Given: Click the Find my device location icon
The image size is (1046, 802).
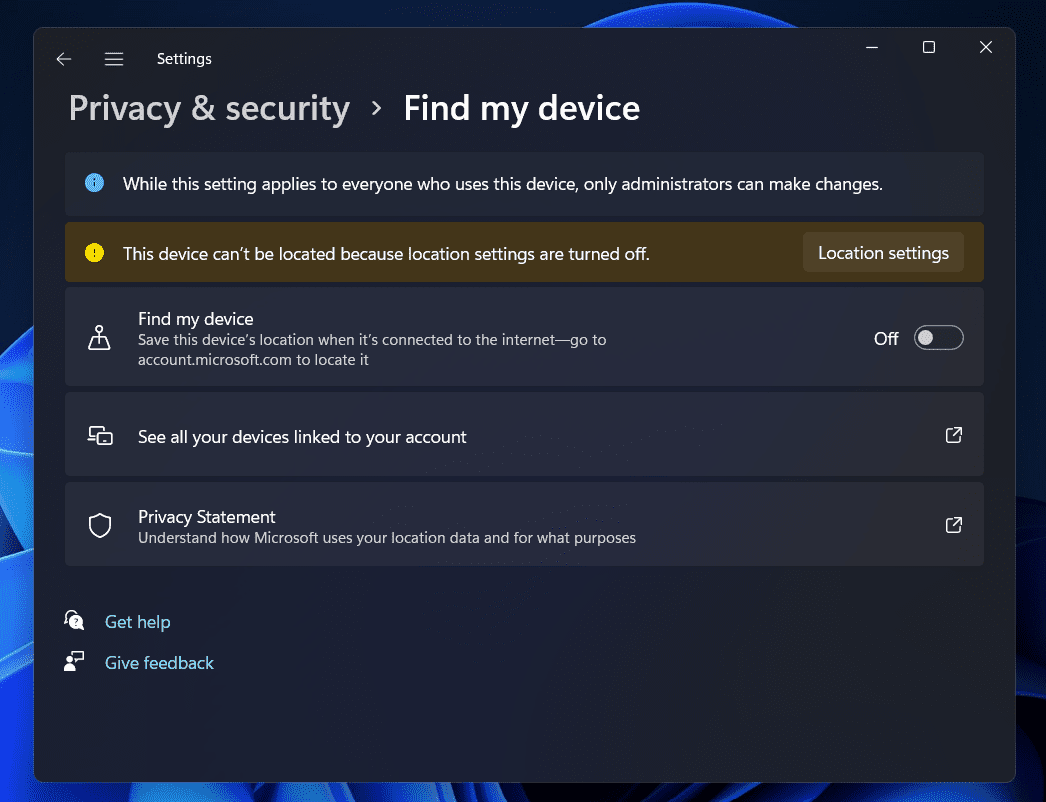Looking at the screenshot, I should point(99,338).
